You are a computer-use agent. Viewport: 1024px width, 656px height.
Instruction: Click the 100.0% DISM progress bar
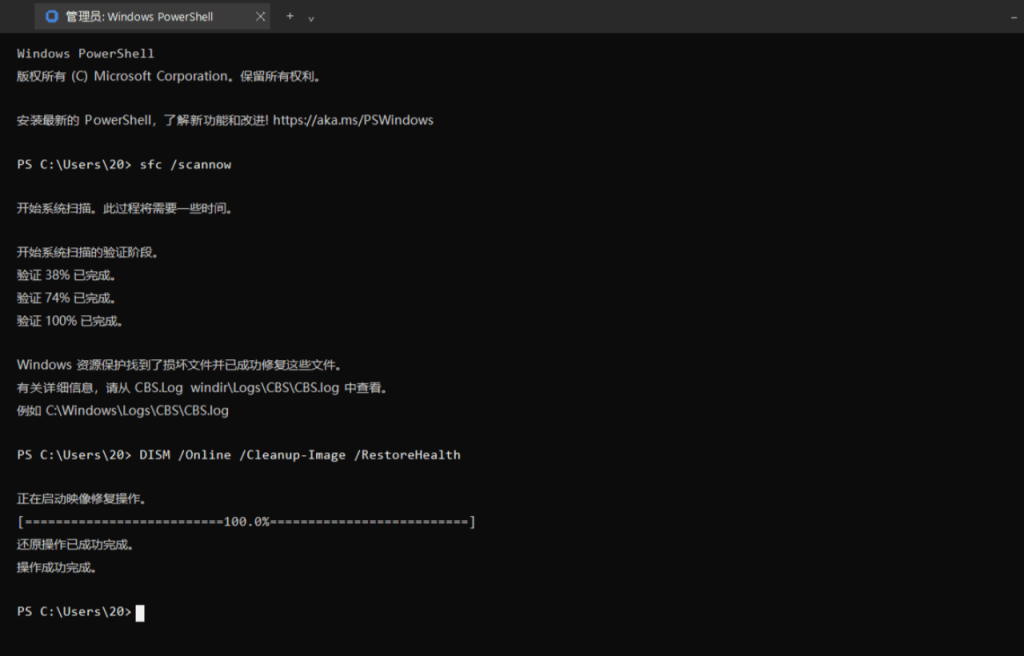point(246,522)
